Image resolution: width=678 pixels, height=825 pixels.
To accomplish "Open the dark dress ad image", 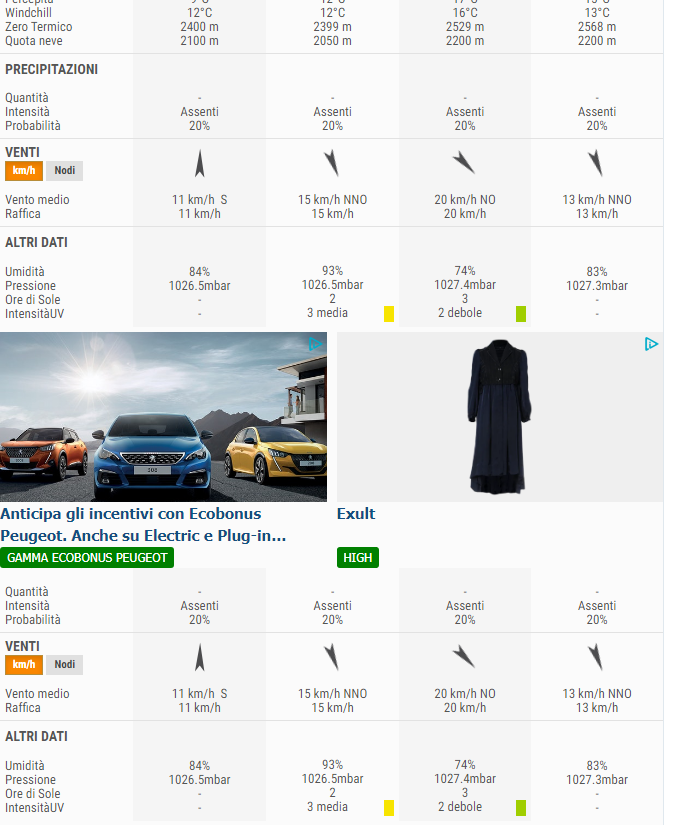I will point(500,417).
